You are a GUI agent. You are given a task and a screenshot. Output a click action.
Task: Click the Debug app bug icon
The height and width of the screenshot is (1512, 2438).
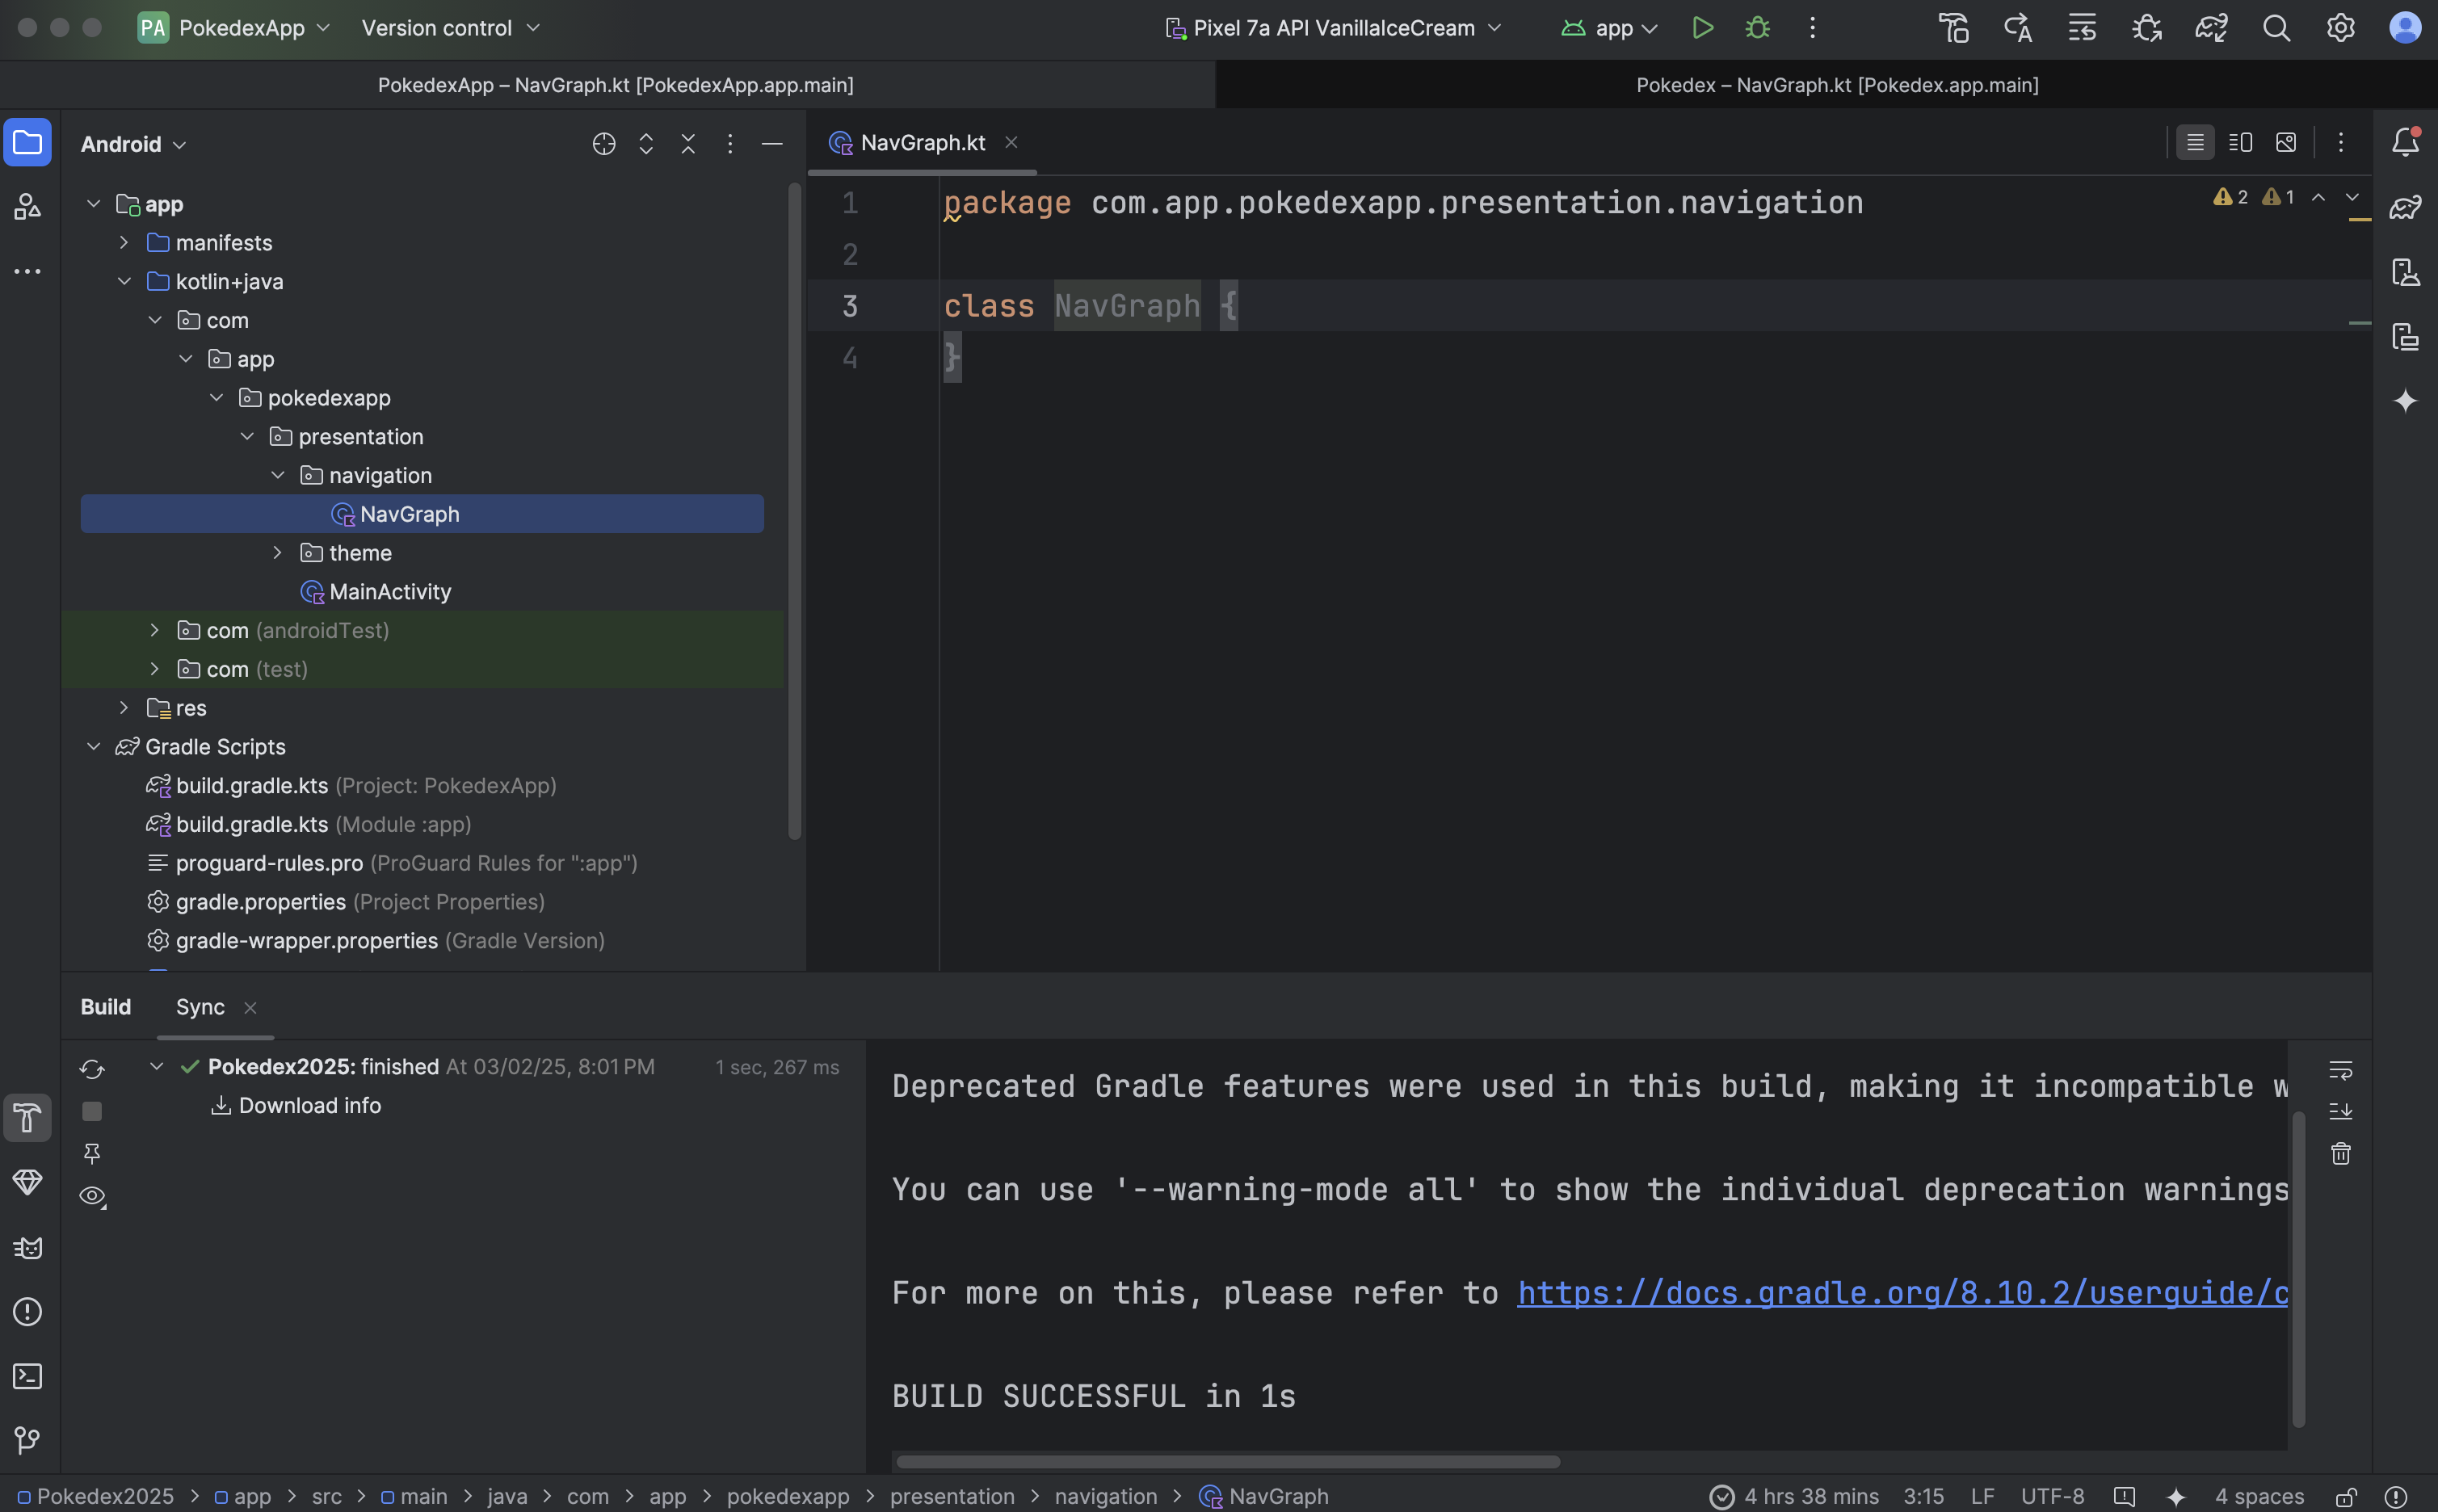click(1757, 28)
